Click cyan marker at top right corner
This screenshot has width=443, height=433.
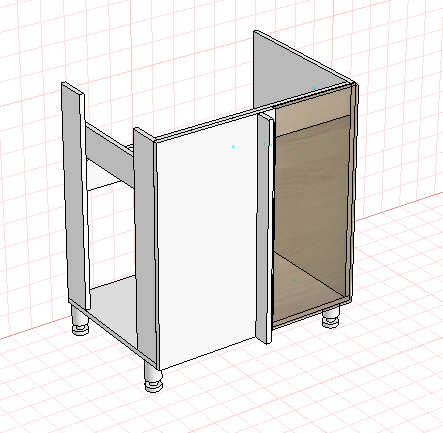pyautogui.click(x=314, y=88)
